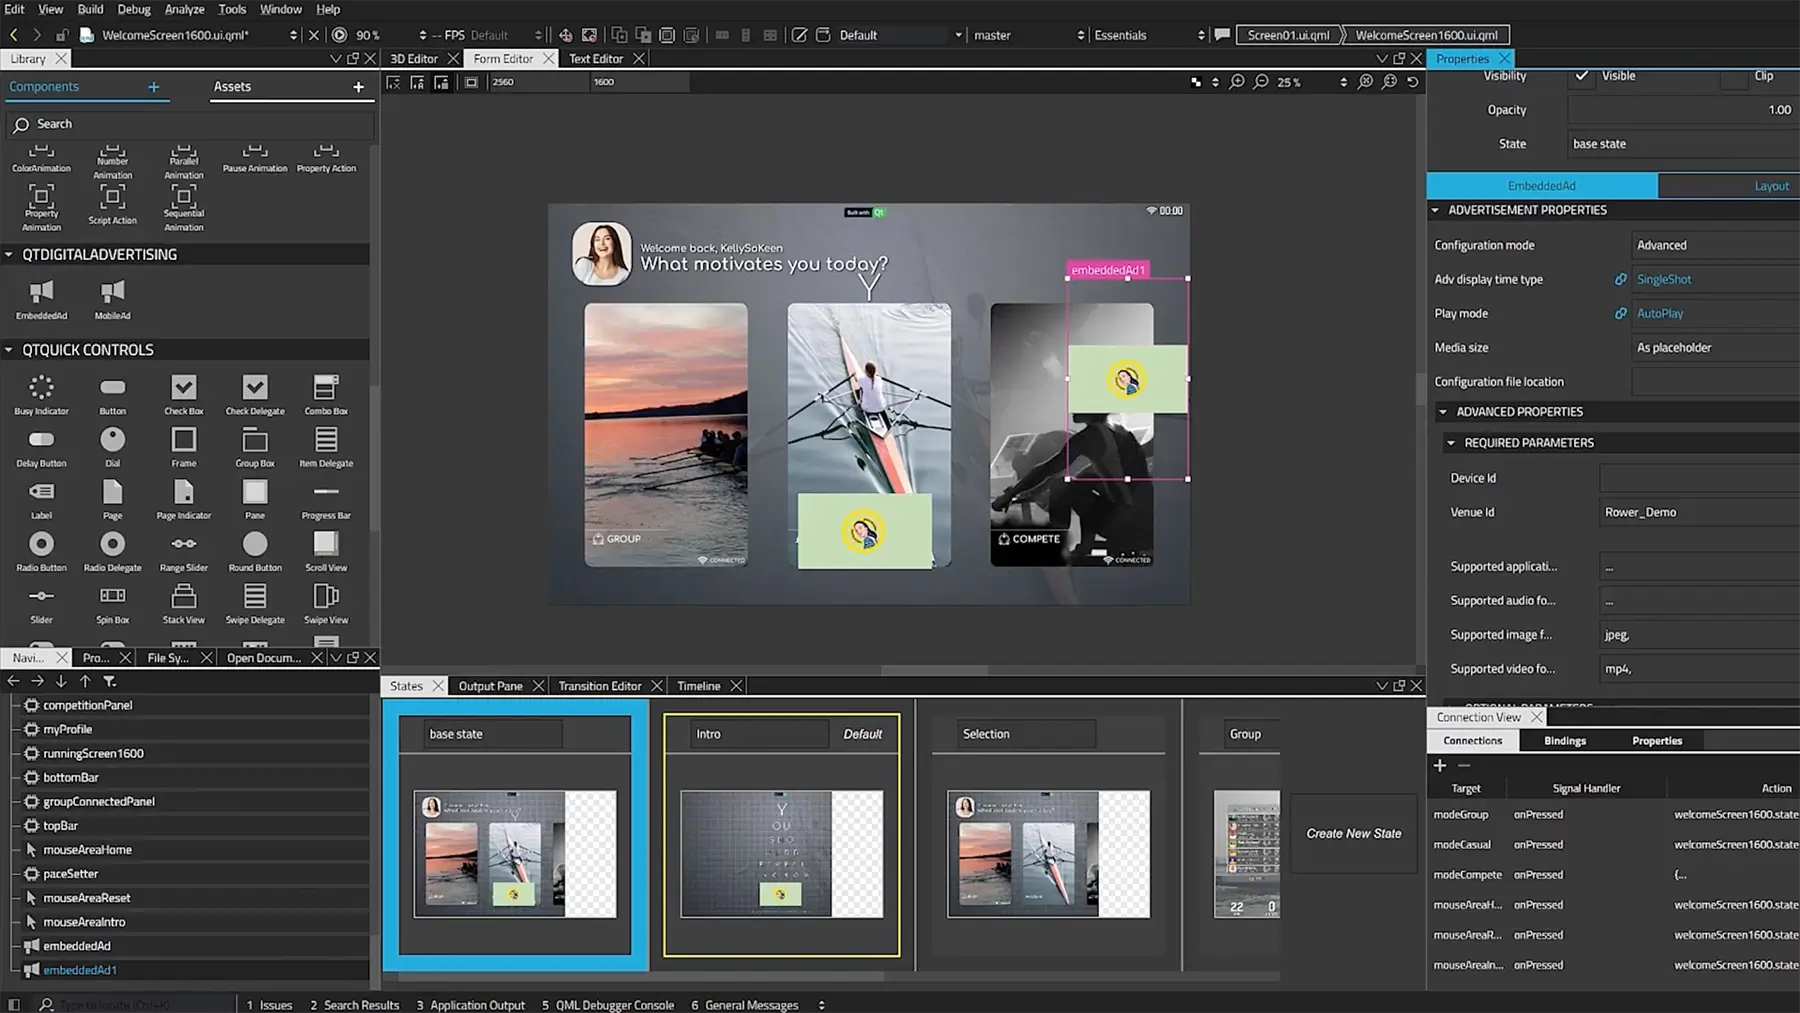Open the Analyze menu
Viewport: 1800px width, 1013px height.
(184, 9)
